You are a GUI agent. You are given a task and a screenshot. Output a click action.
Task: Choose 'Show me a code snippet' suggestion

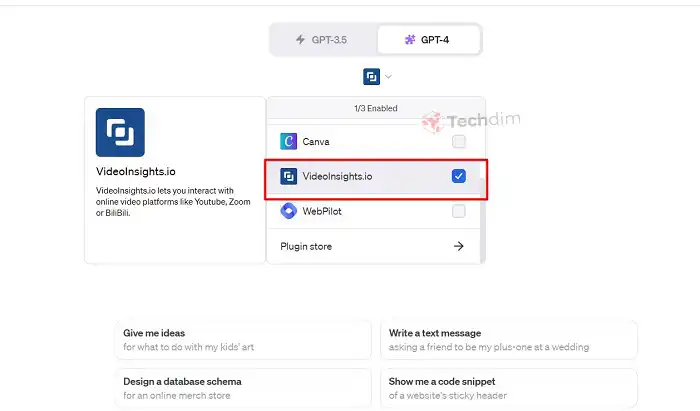point(508,388)
